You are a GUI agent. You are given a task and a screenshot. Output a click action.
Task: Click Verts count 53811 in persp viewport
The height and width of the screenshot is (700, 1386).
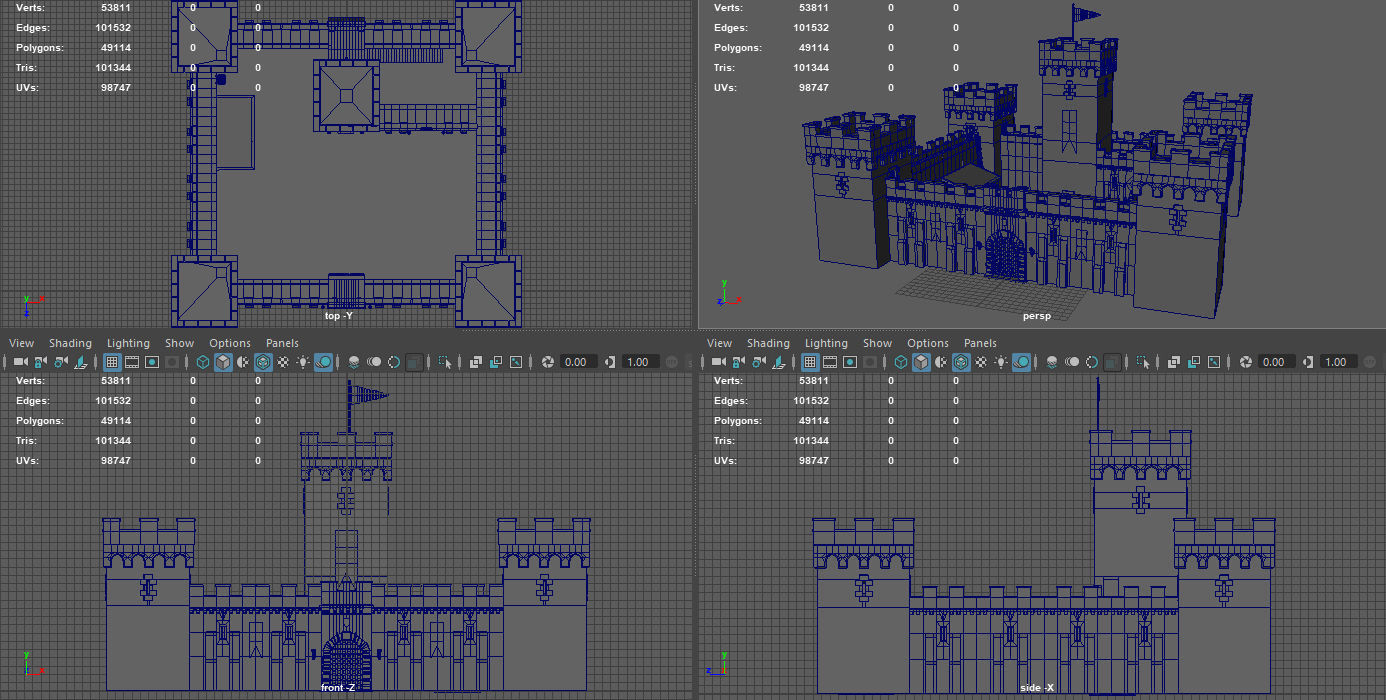[x=814, y=8]
